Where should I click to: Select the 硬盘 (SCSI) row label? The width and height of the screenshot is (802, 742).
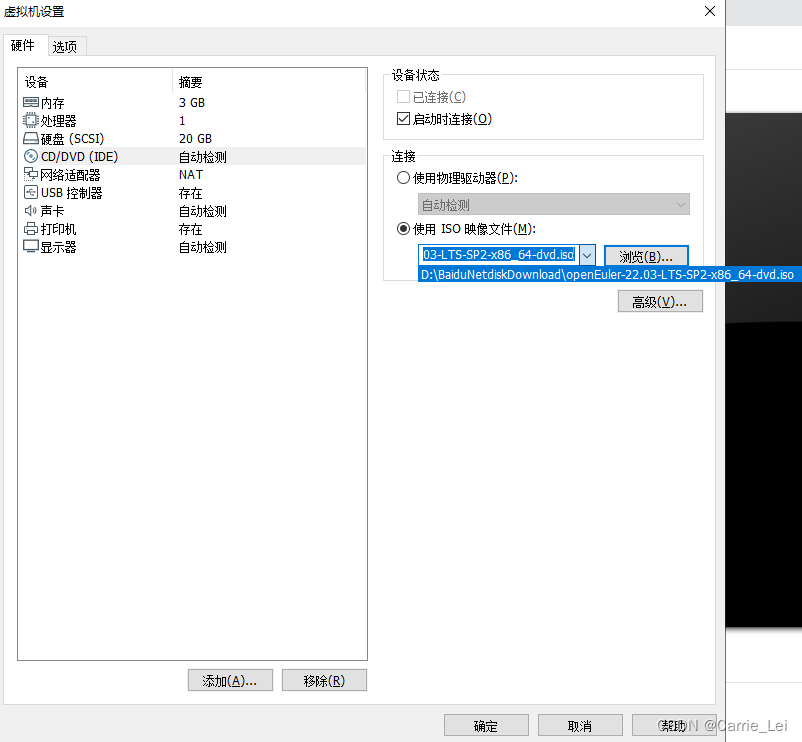[x=72, y=139]
